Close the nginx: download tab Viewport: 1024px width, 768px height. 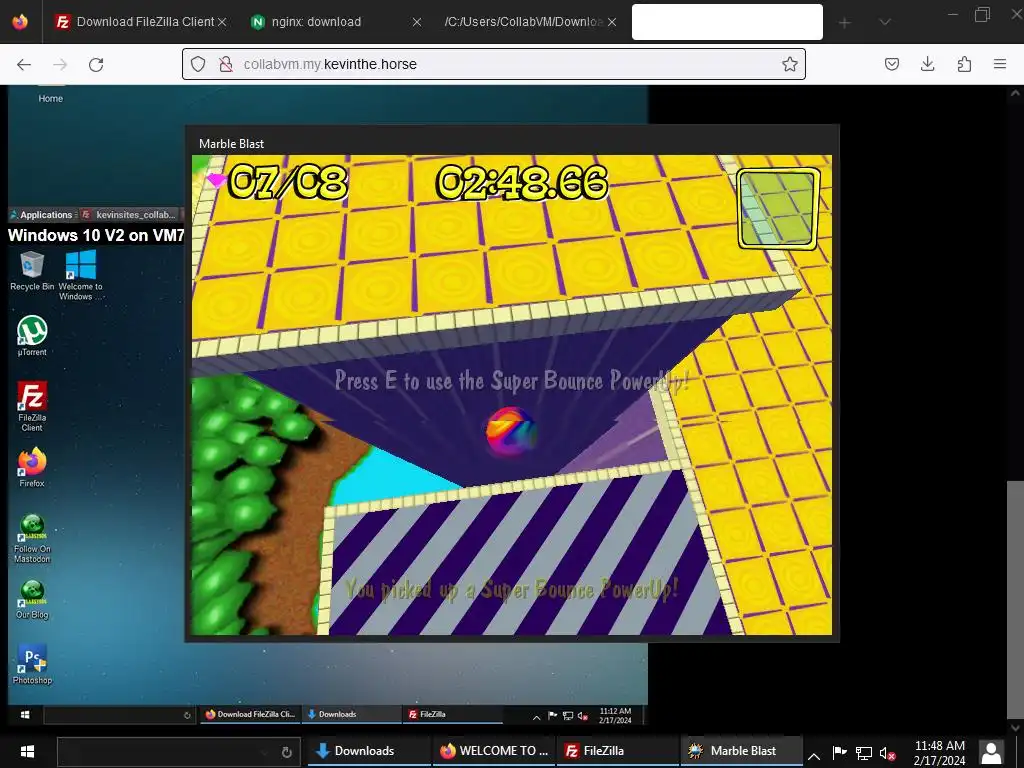point(417,22)
